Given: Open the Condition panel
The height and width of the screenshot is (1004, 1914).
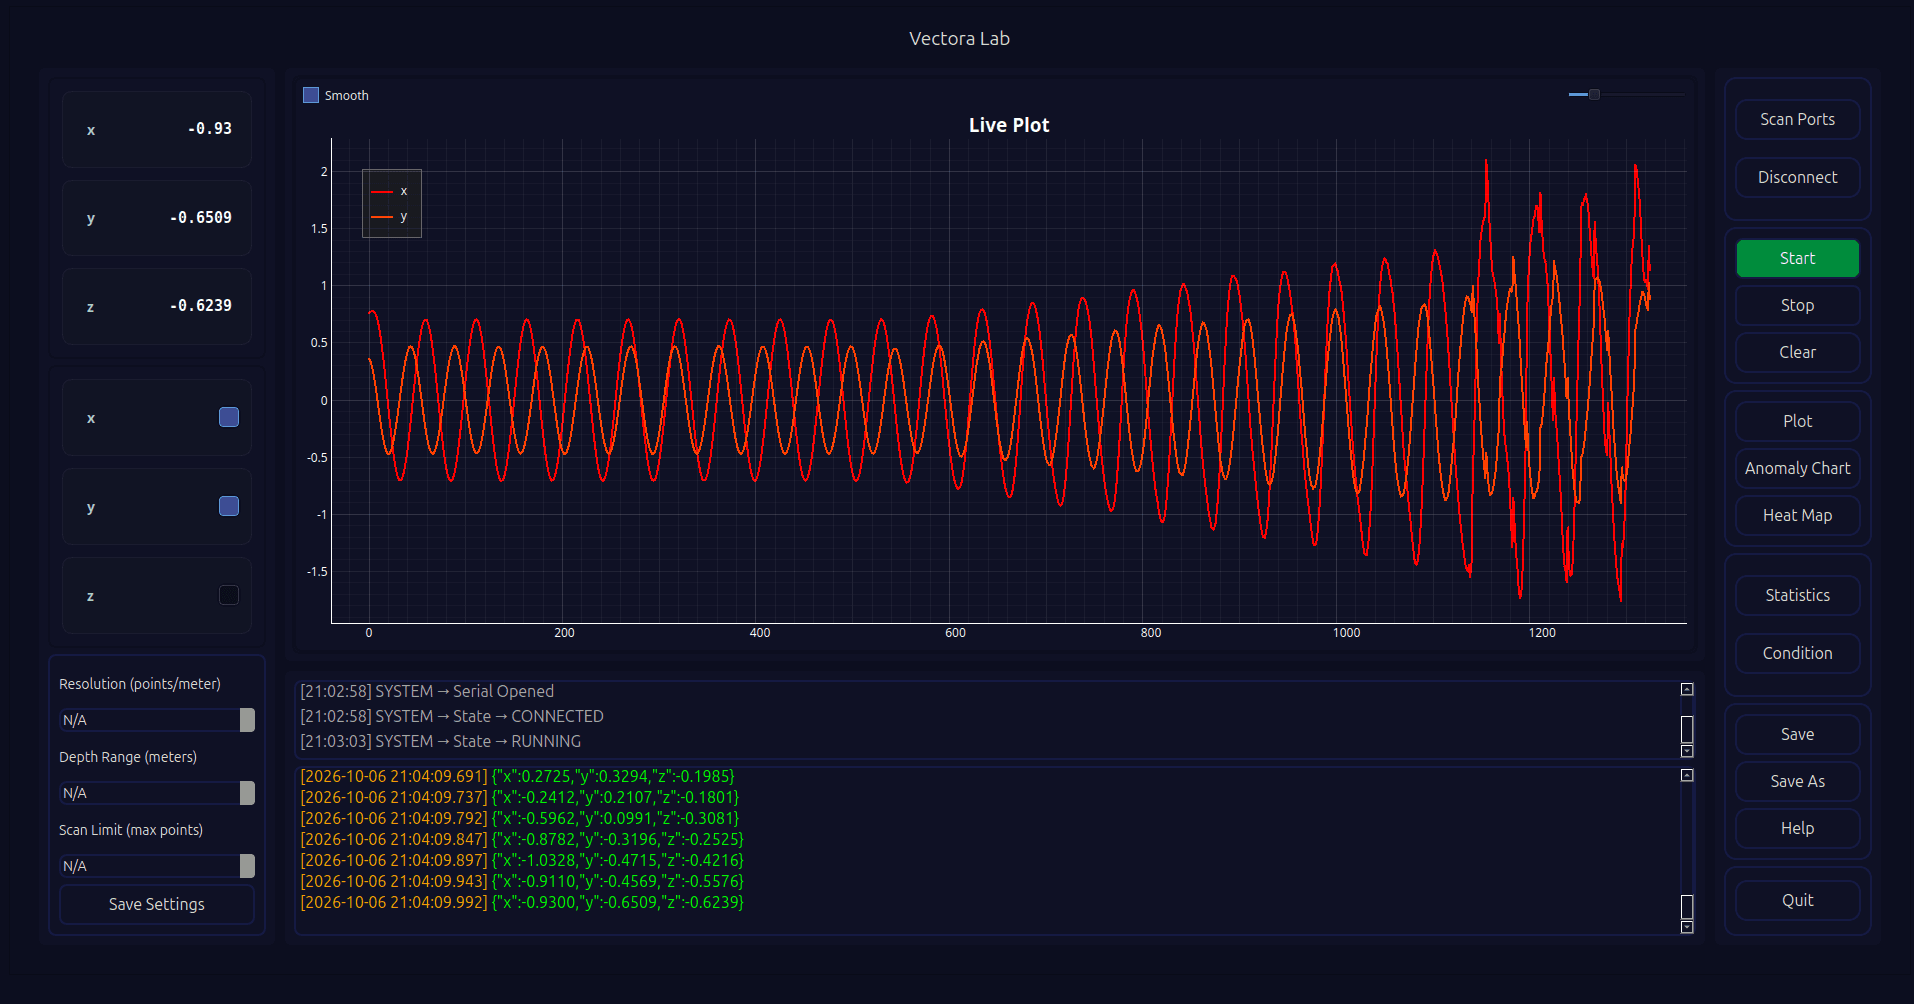Looking at the screenshot, I should tap(1797, 653).
